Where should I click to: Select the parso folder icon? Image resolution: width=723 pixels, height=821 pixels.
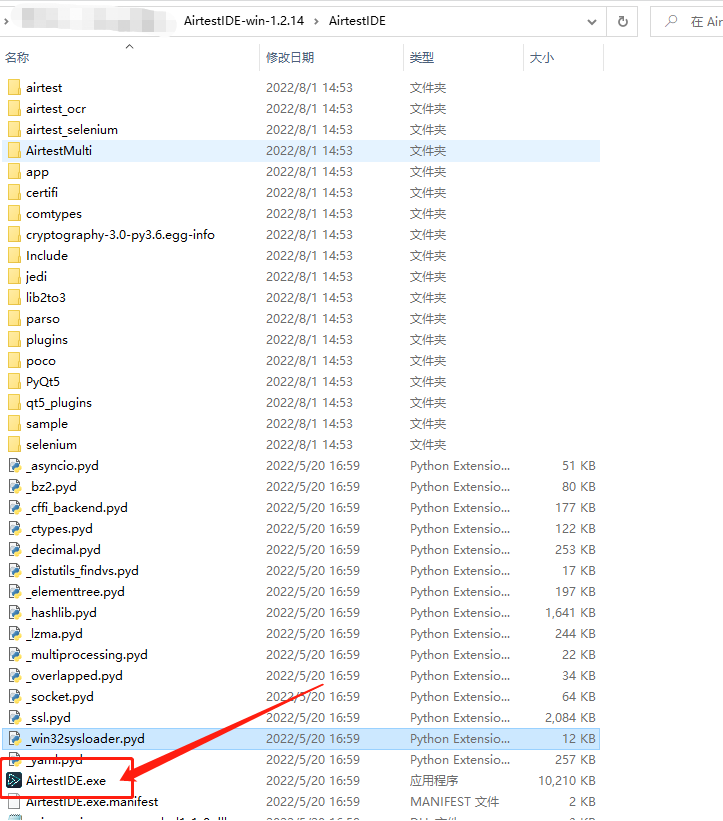click(x=15, y=318)
